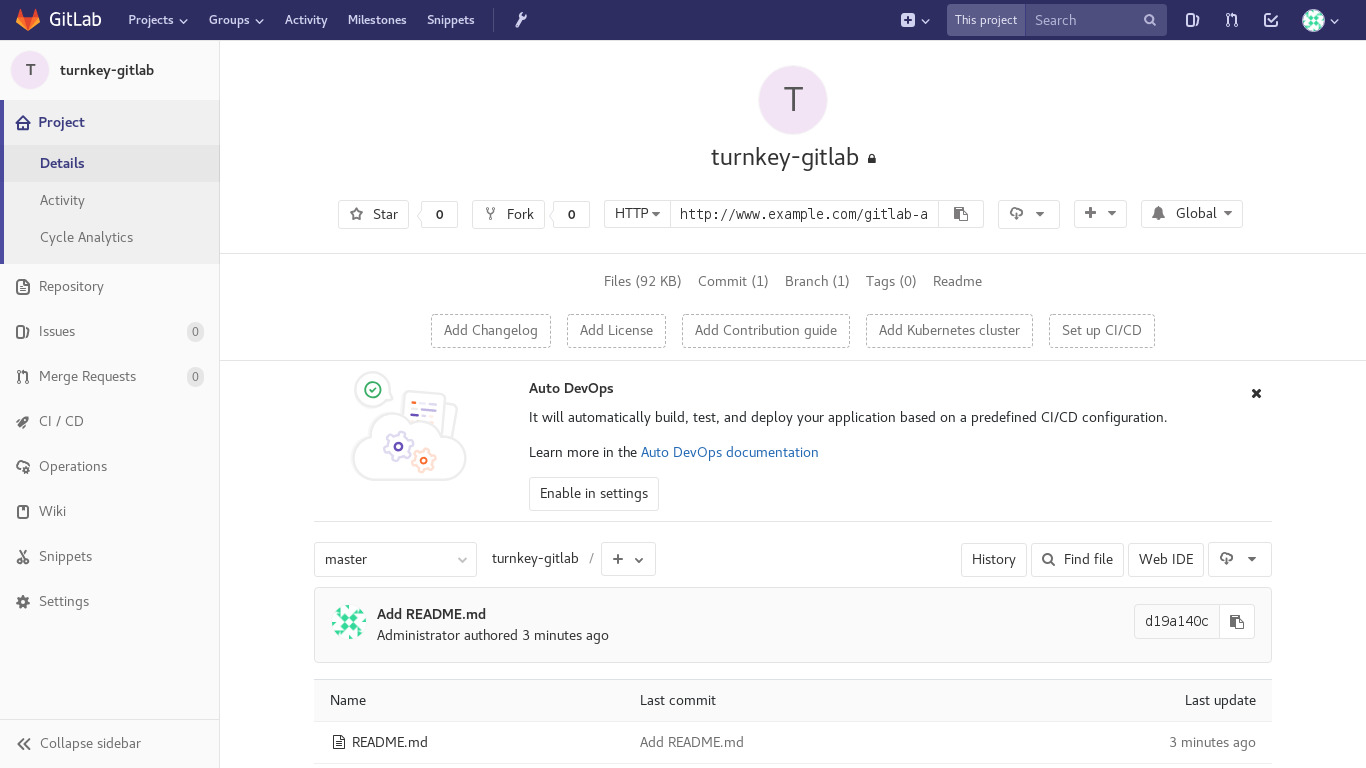Open the master branch selector dropdown

click(395, 559)
